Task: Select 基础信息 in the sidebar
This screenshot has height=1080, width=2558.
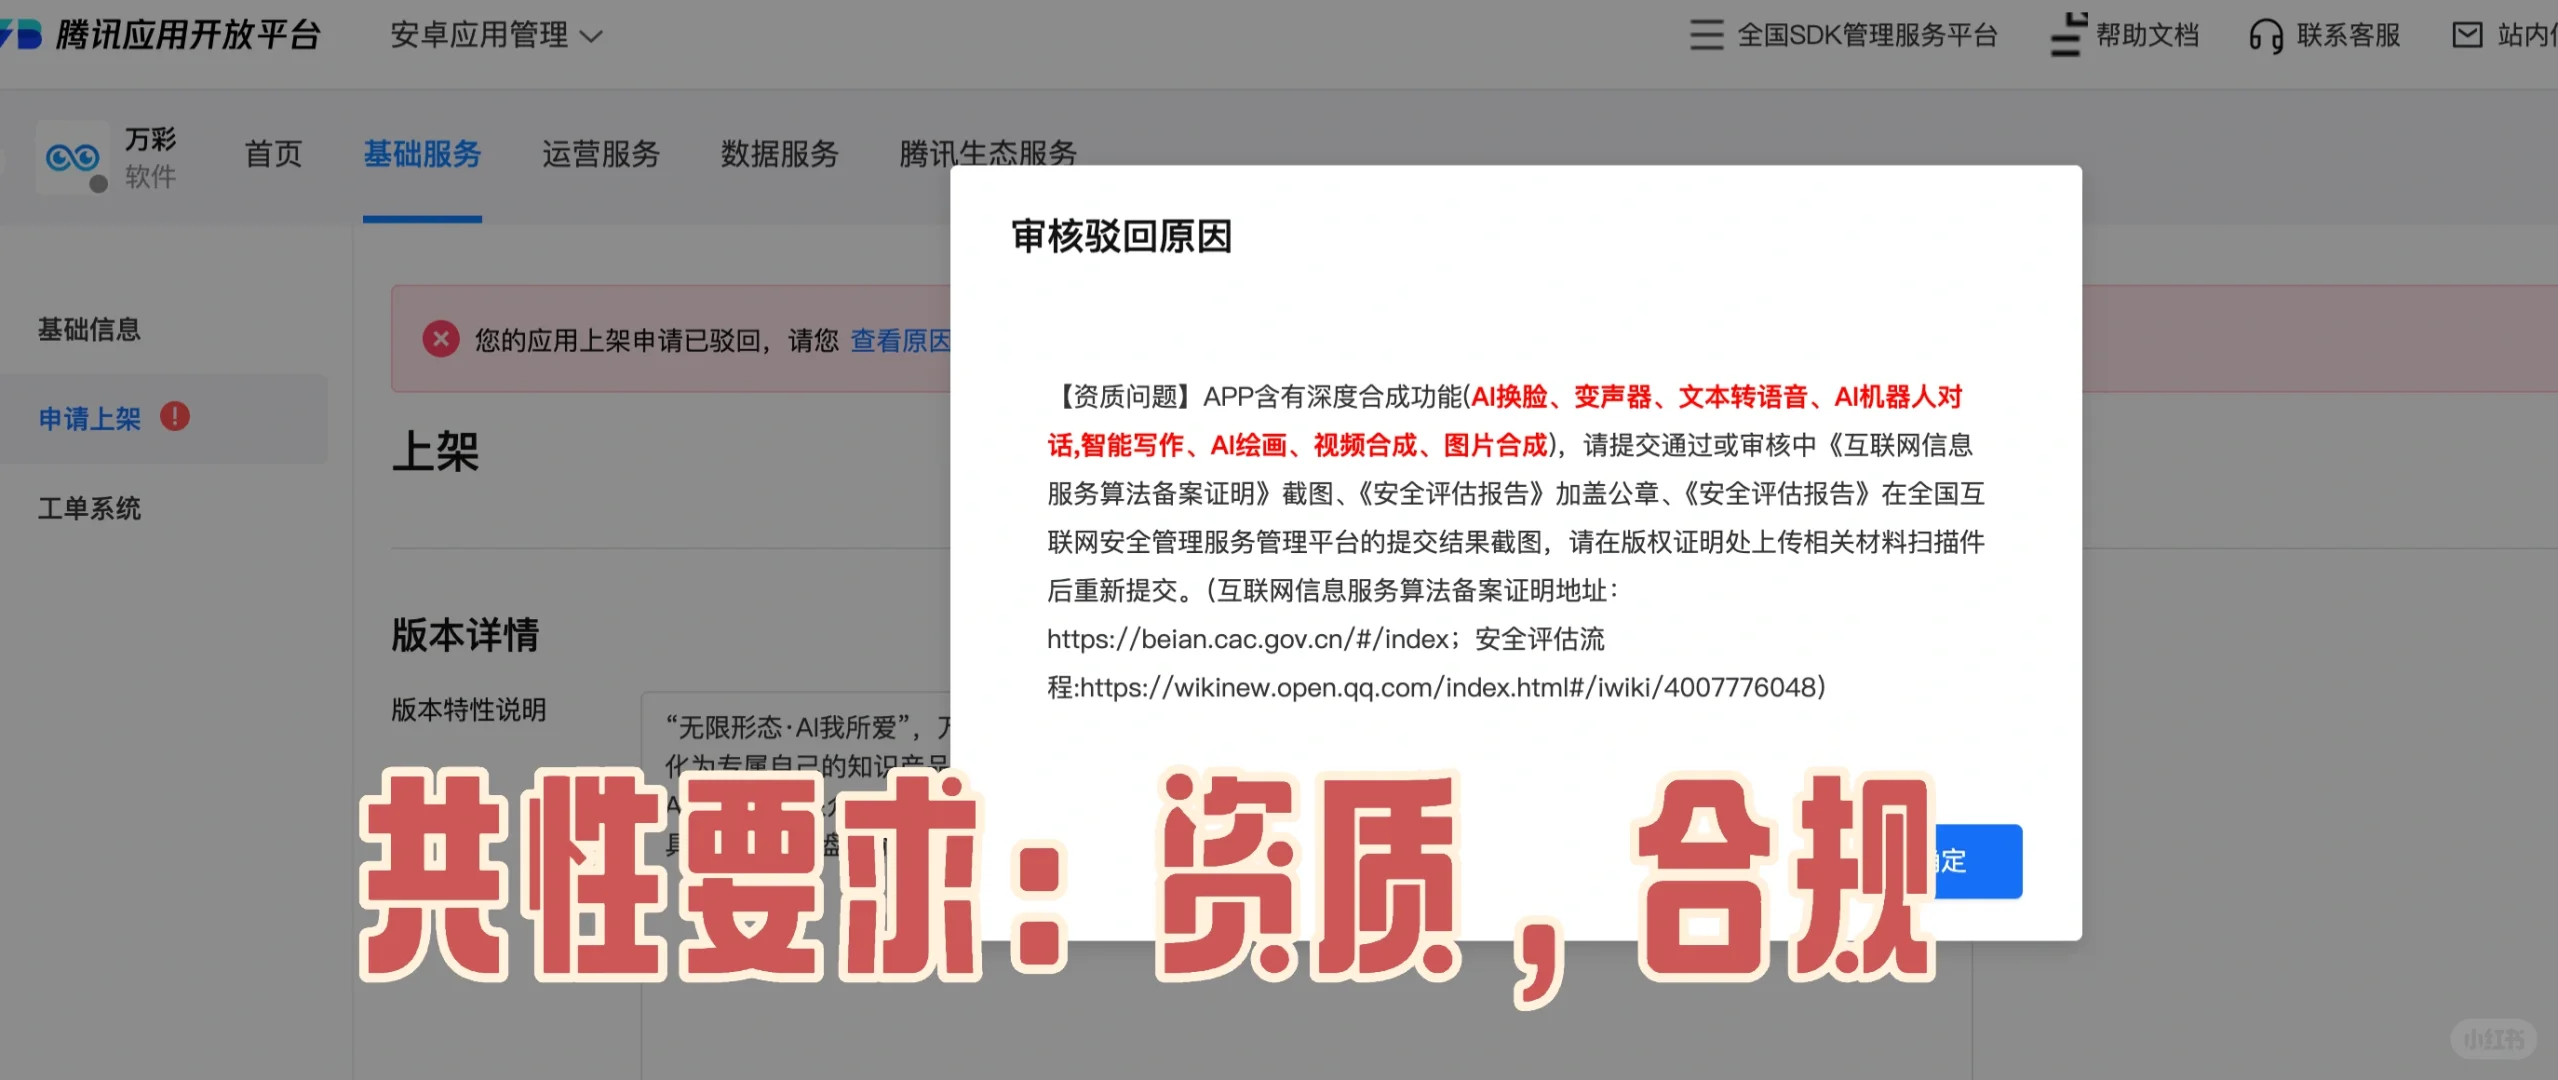Action: pyautogui.click(x=89, y=329)
